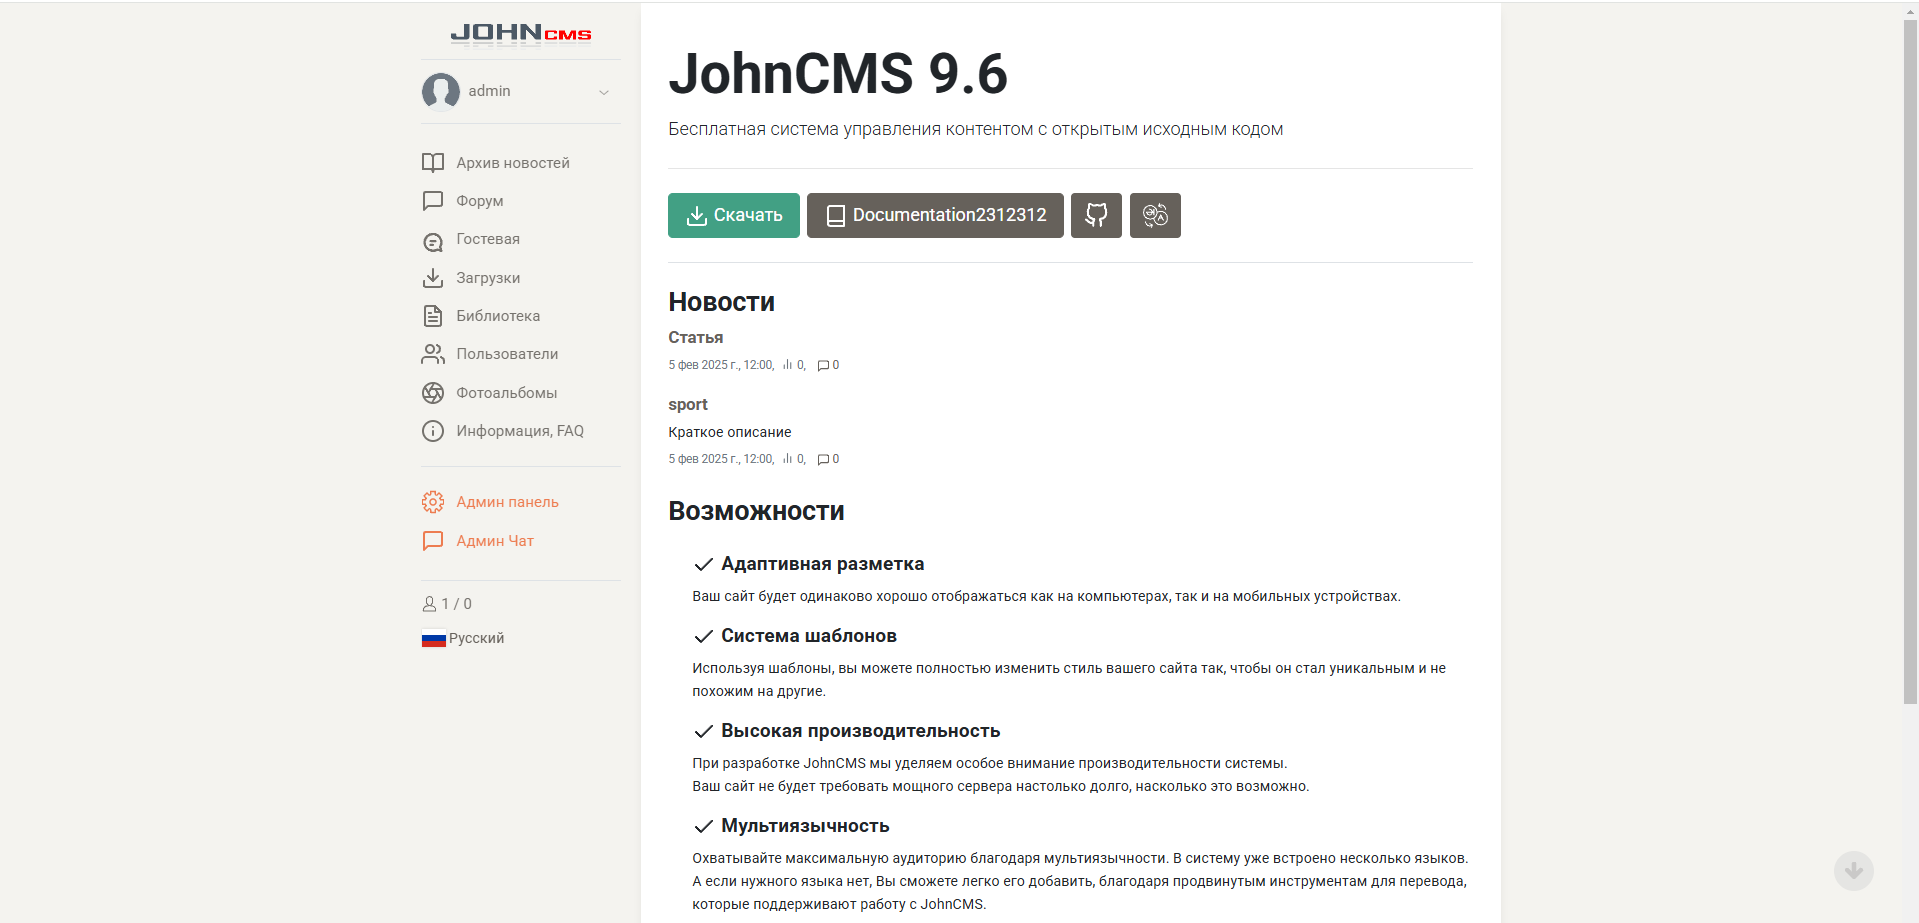Click the Russian flag language icon
The width and height of the screenshot is (1919, 923).
click(x=433, y=639)
